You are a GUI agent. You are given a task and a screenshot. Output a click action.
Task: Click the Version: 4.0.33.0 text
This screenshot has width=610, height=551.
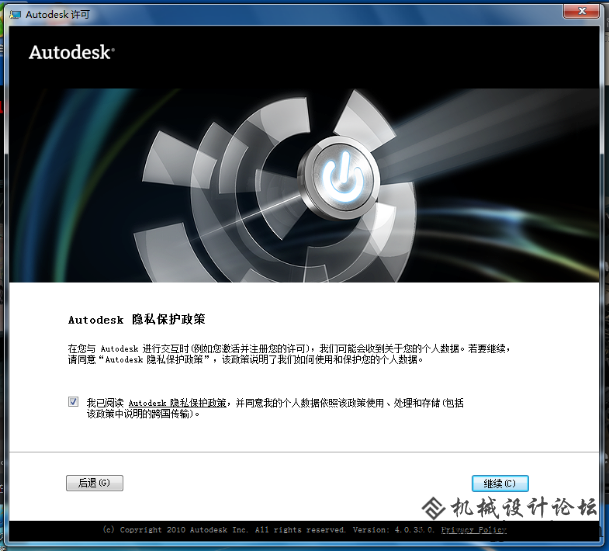click(x=394, y=530)
